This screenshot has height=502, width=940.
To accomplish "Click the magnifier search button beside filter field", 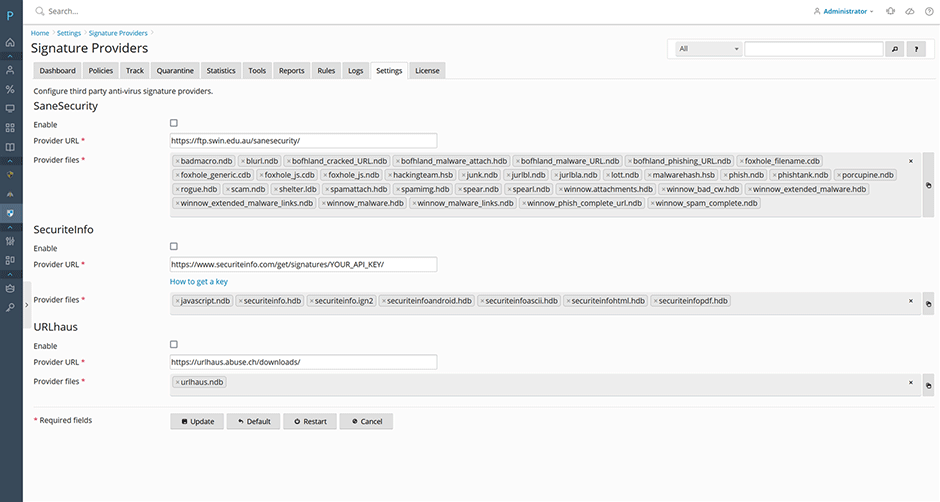I will point(894,49).
